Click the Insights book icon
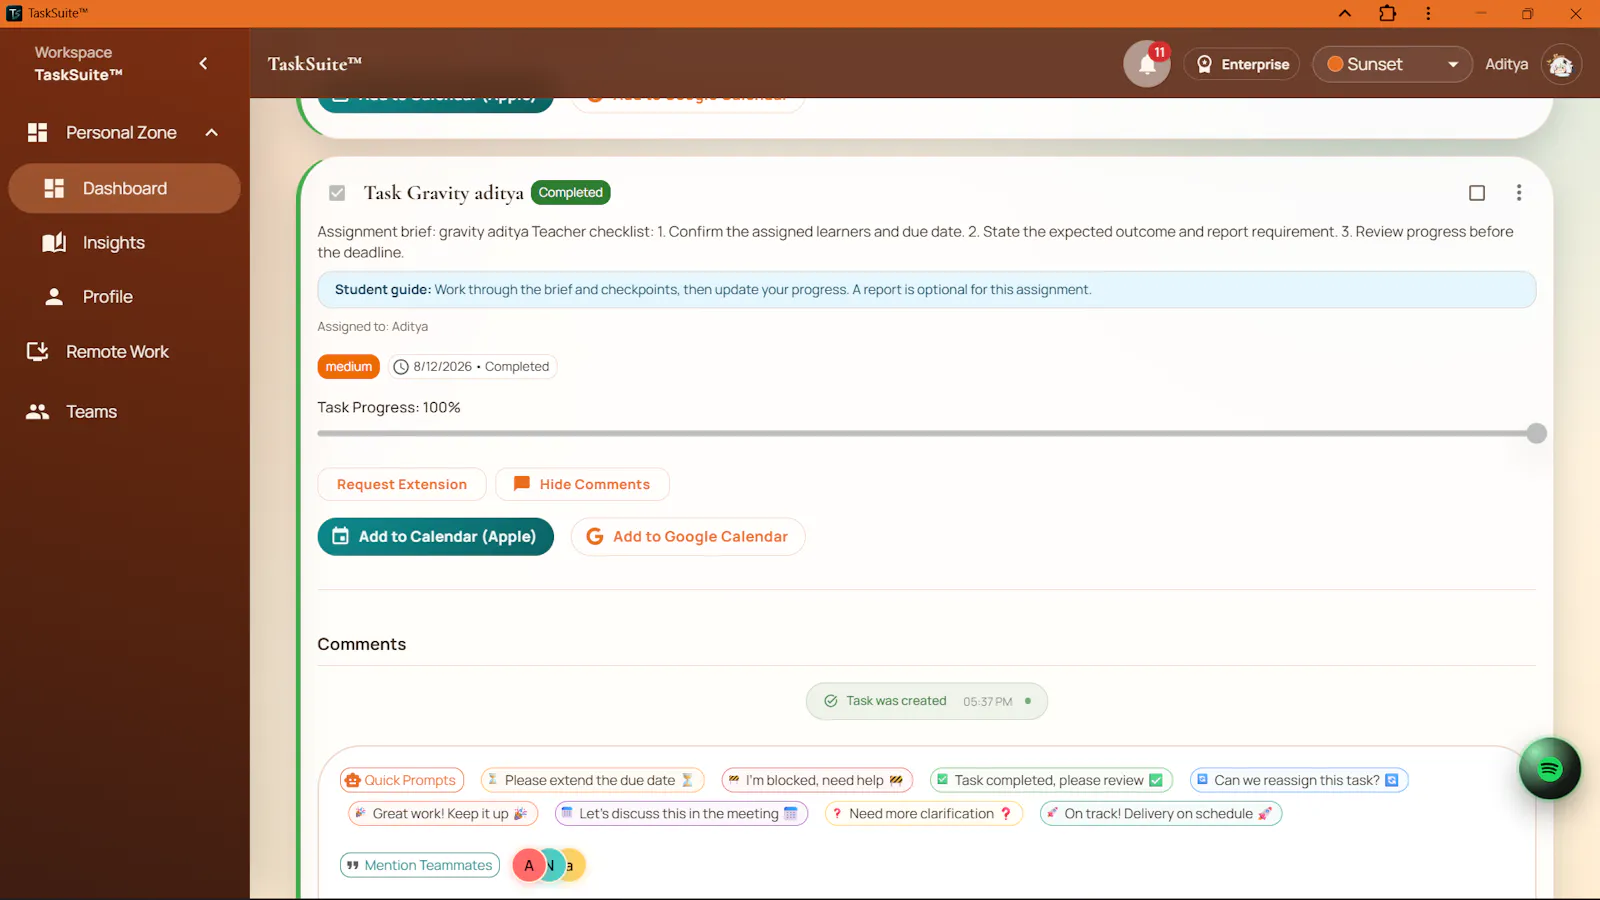Image resolution: width=1600 pixels, height=900 pixels. click(x=54, y=243)
